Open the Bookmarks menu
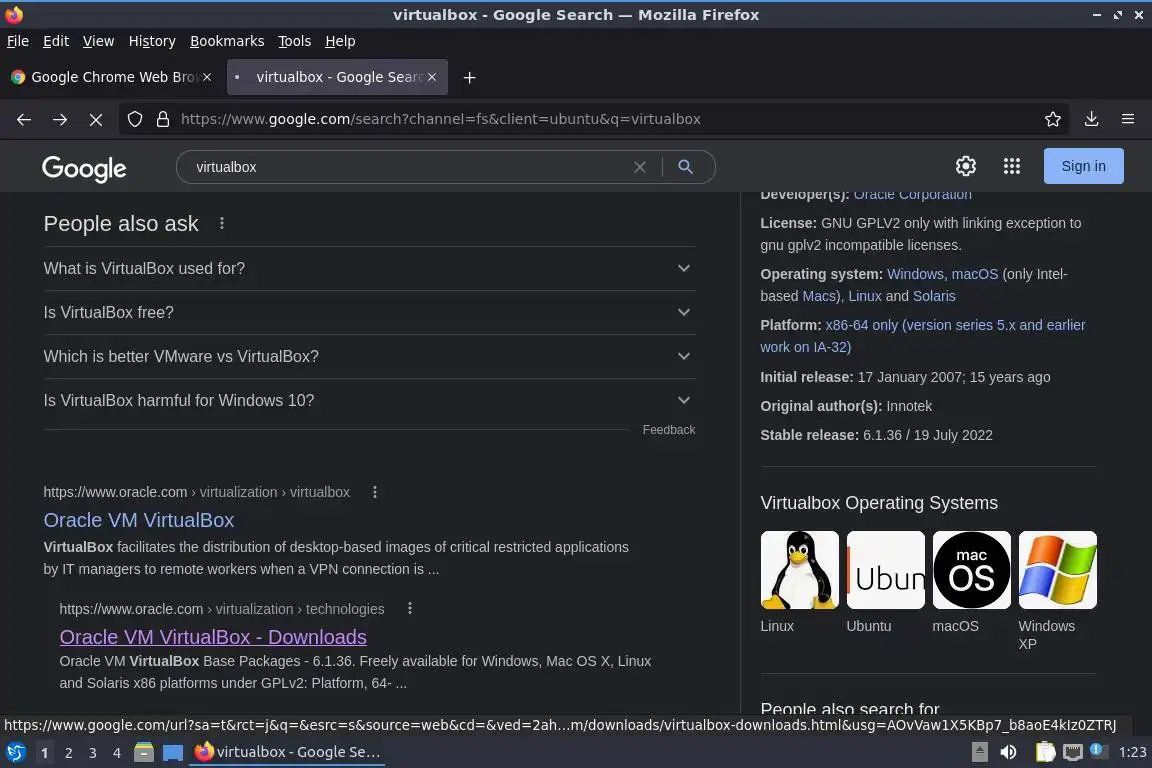The width and height of the screenshot is (1152, 768). pyautogui.click(x=227, y=41)
